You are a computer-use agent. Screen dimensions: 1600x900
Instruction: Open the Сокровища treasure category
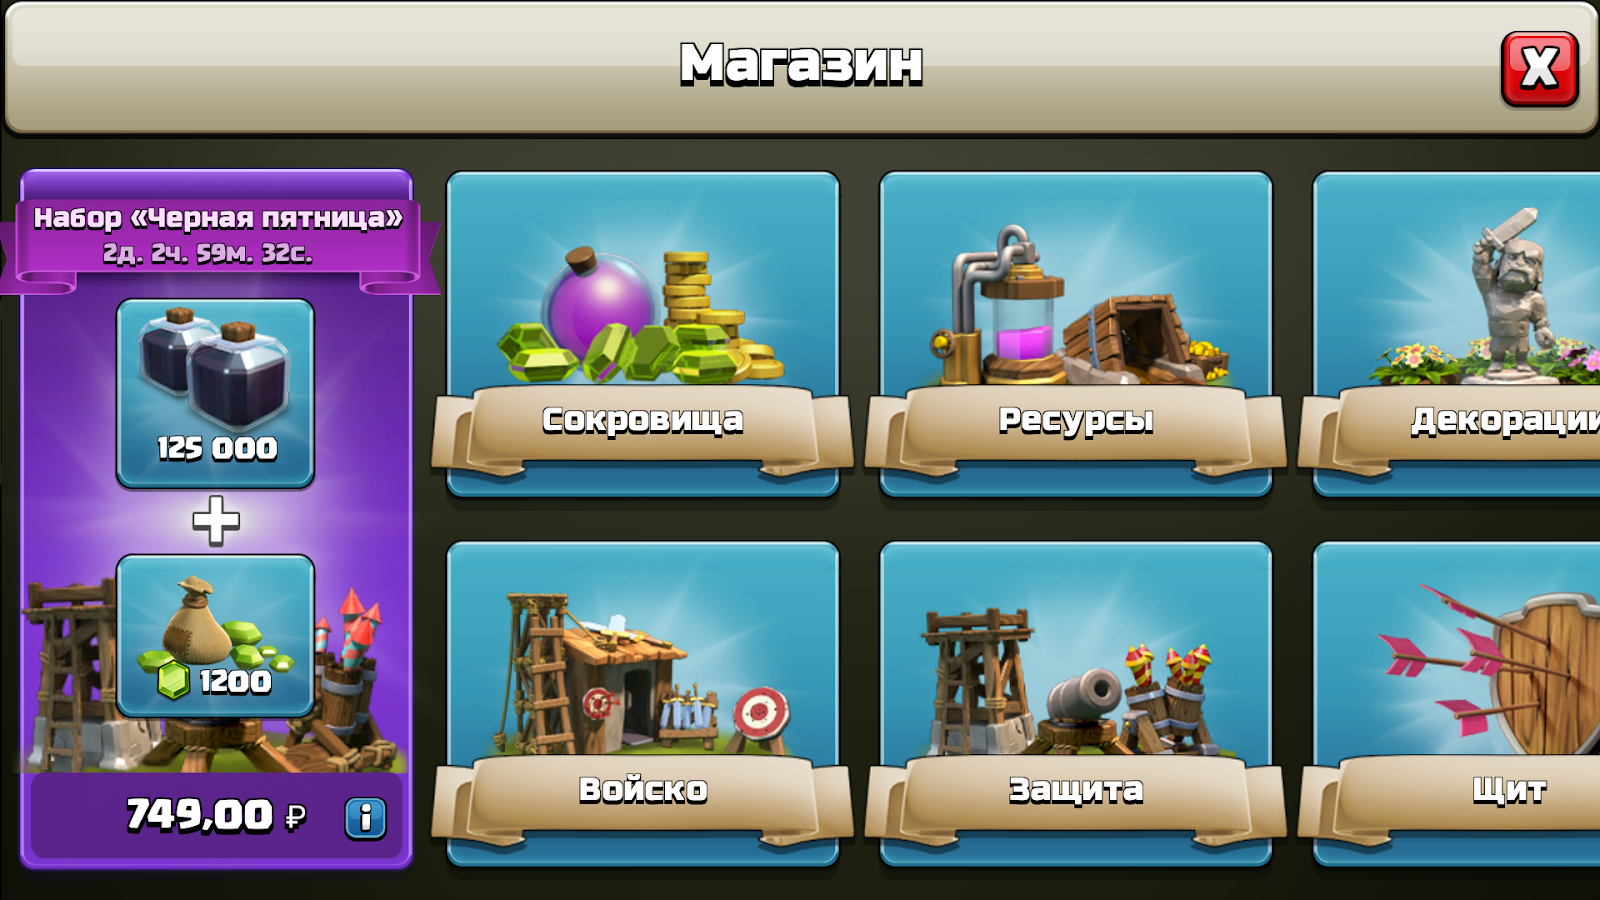[x=643, y=333]
